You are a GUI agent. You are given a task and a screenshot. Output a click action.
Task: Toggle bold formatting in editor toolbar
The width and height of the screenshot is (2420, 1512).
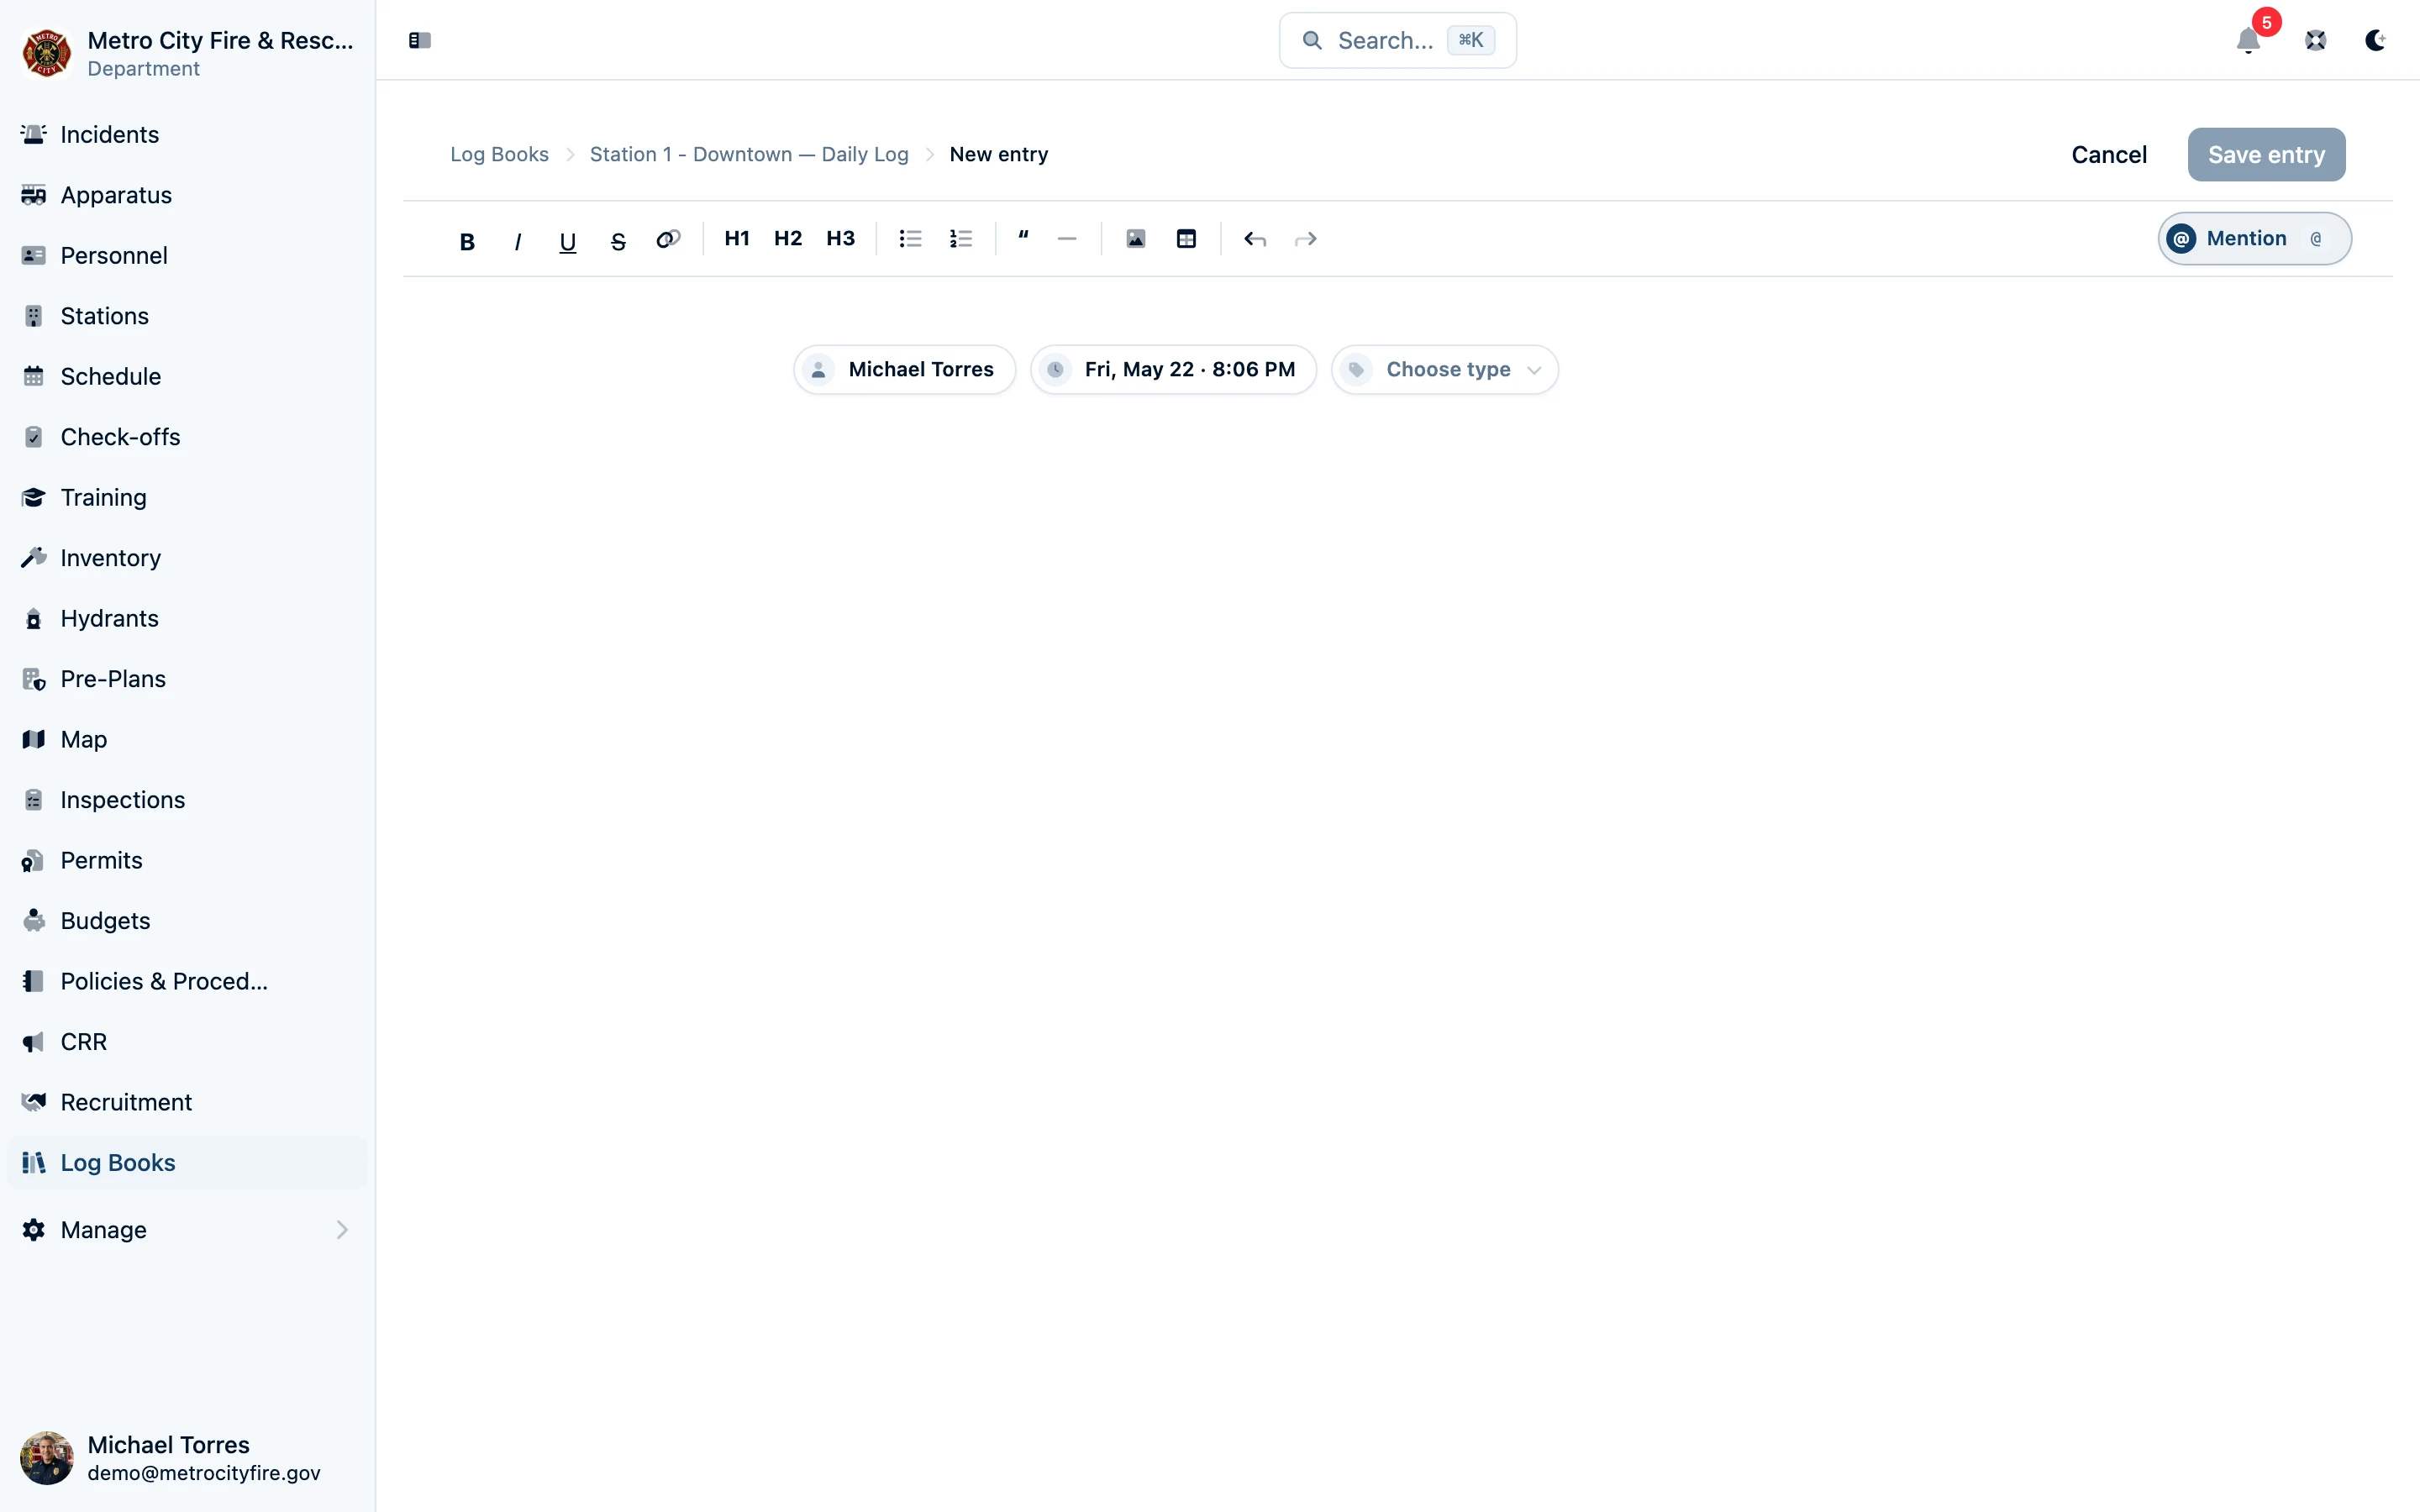(466, 240)
